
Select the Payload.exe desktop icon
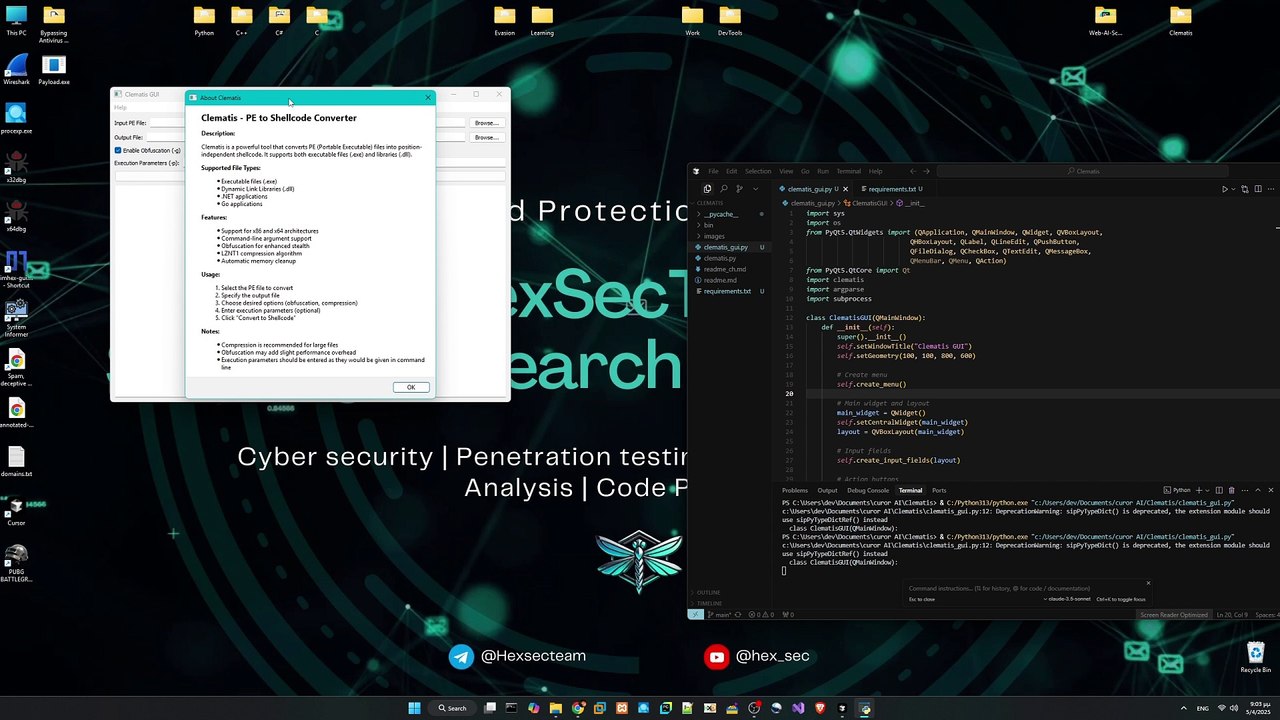[x=54, y=69]
